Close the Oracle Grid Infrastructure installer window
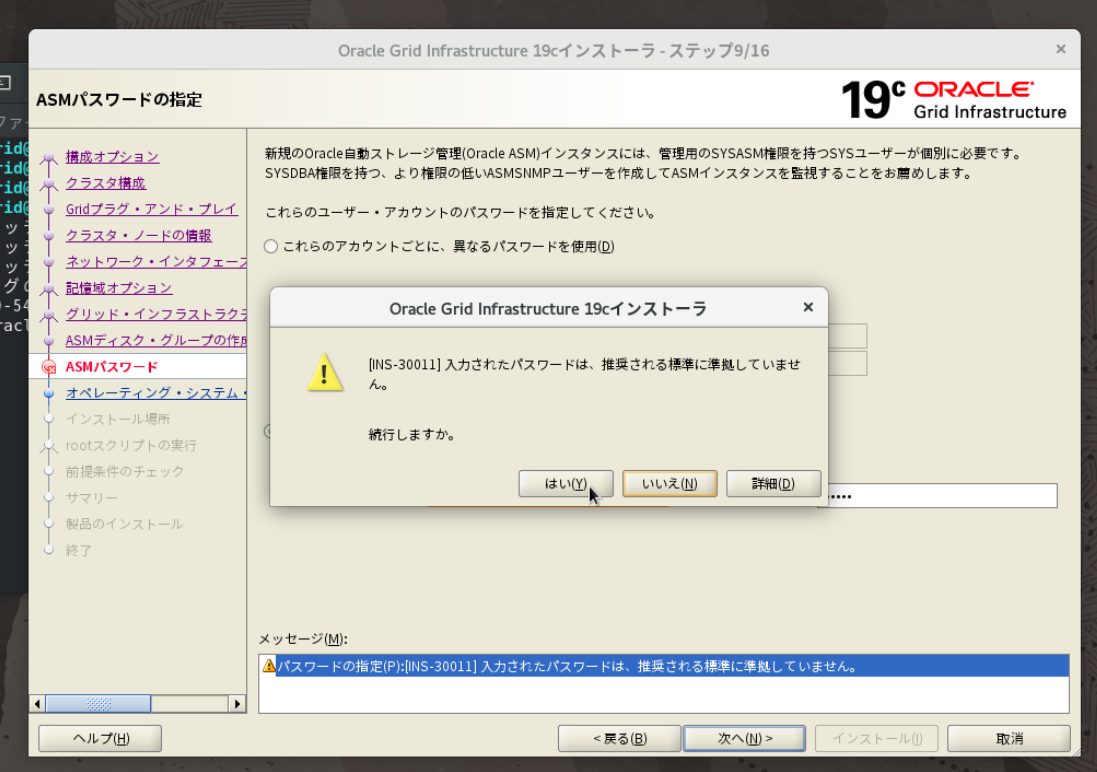Viewport: 1097px width, 772px height. pos(1061,49)
